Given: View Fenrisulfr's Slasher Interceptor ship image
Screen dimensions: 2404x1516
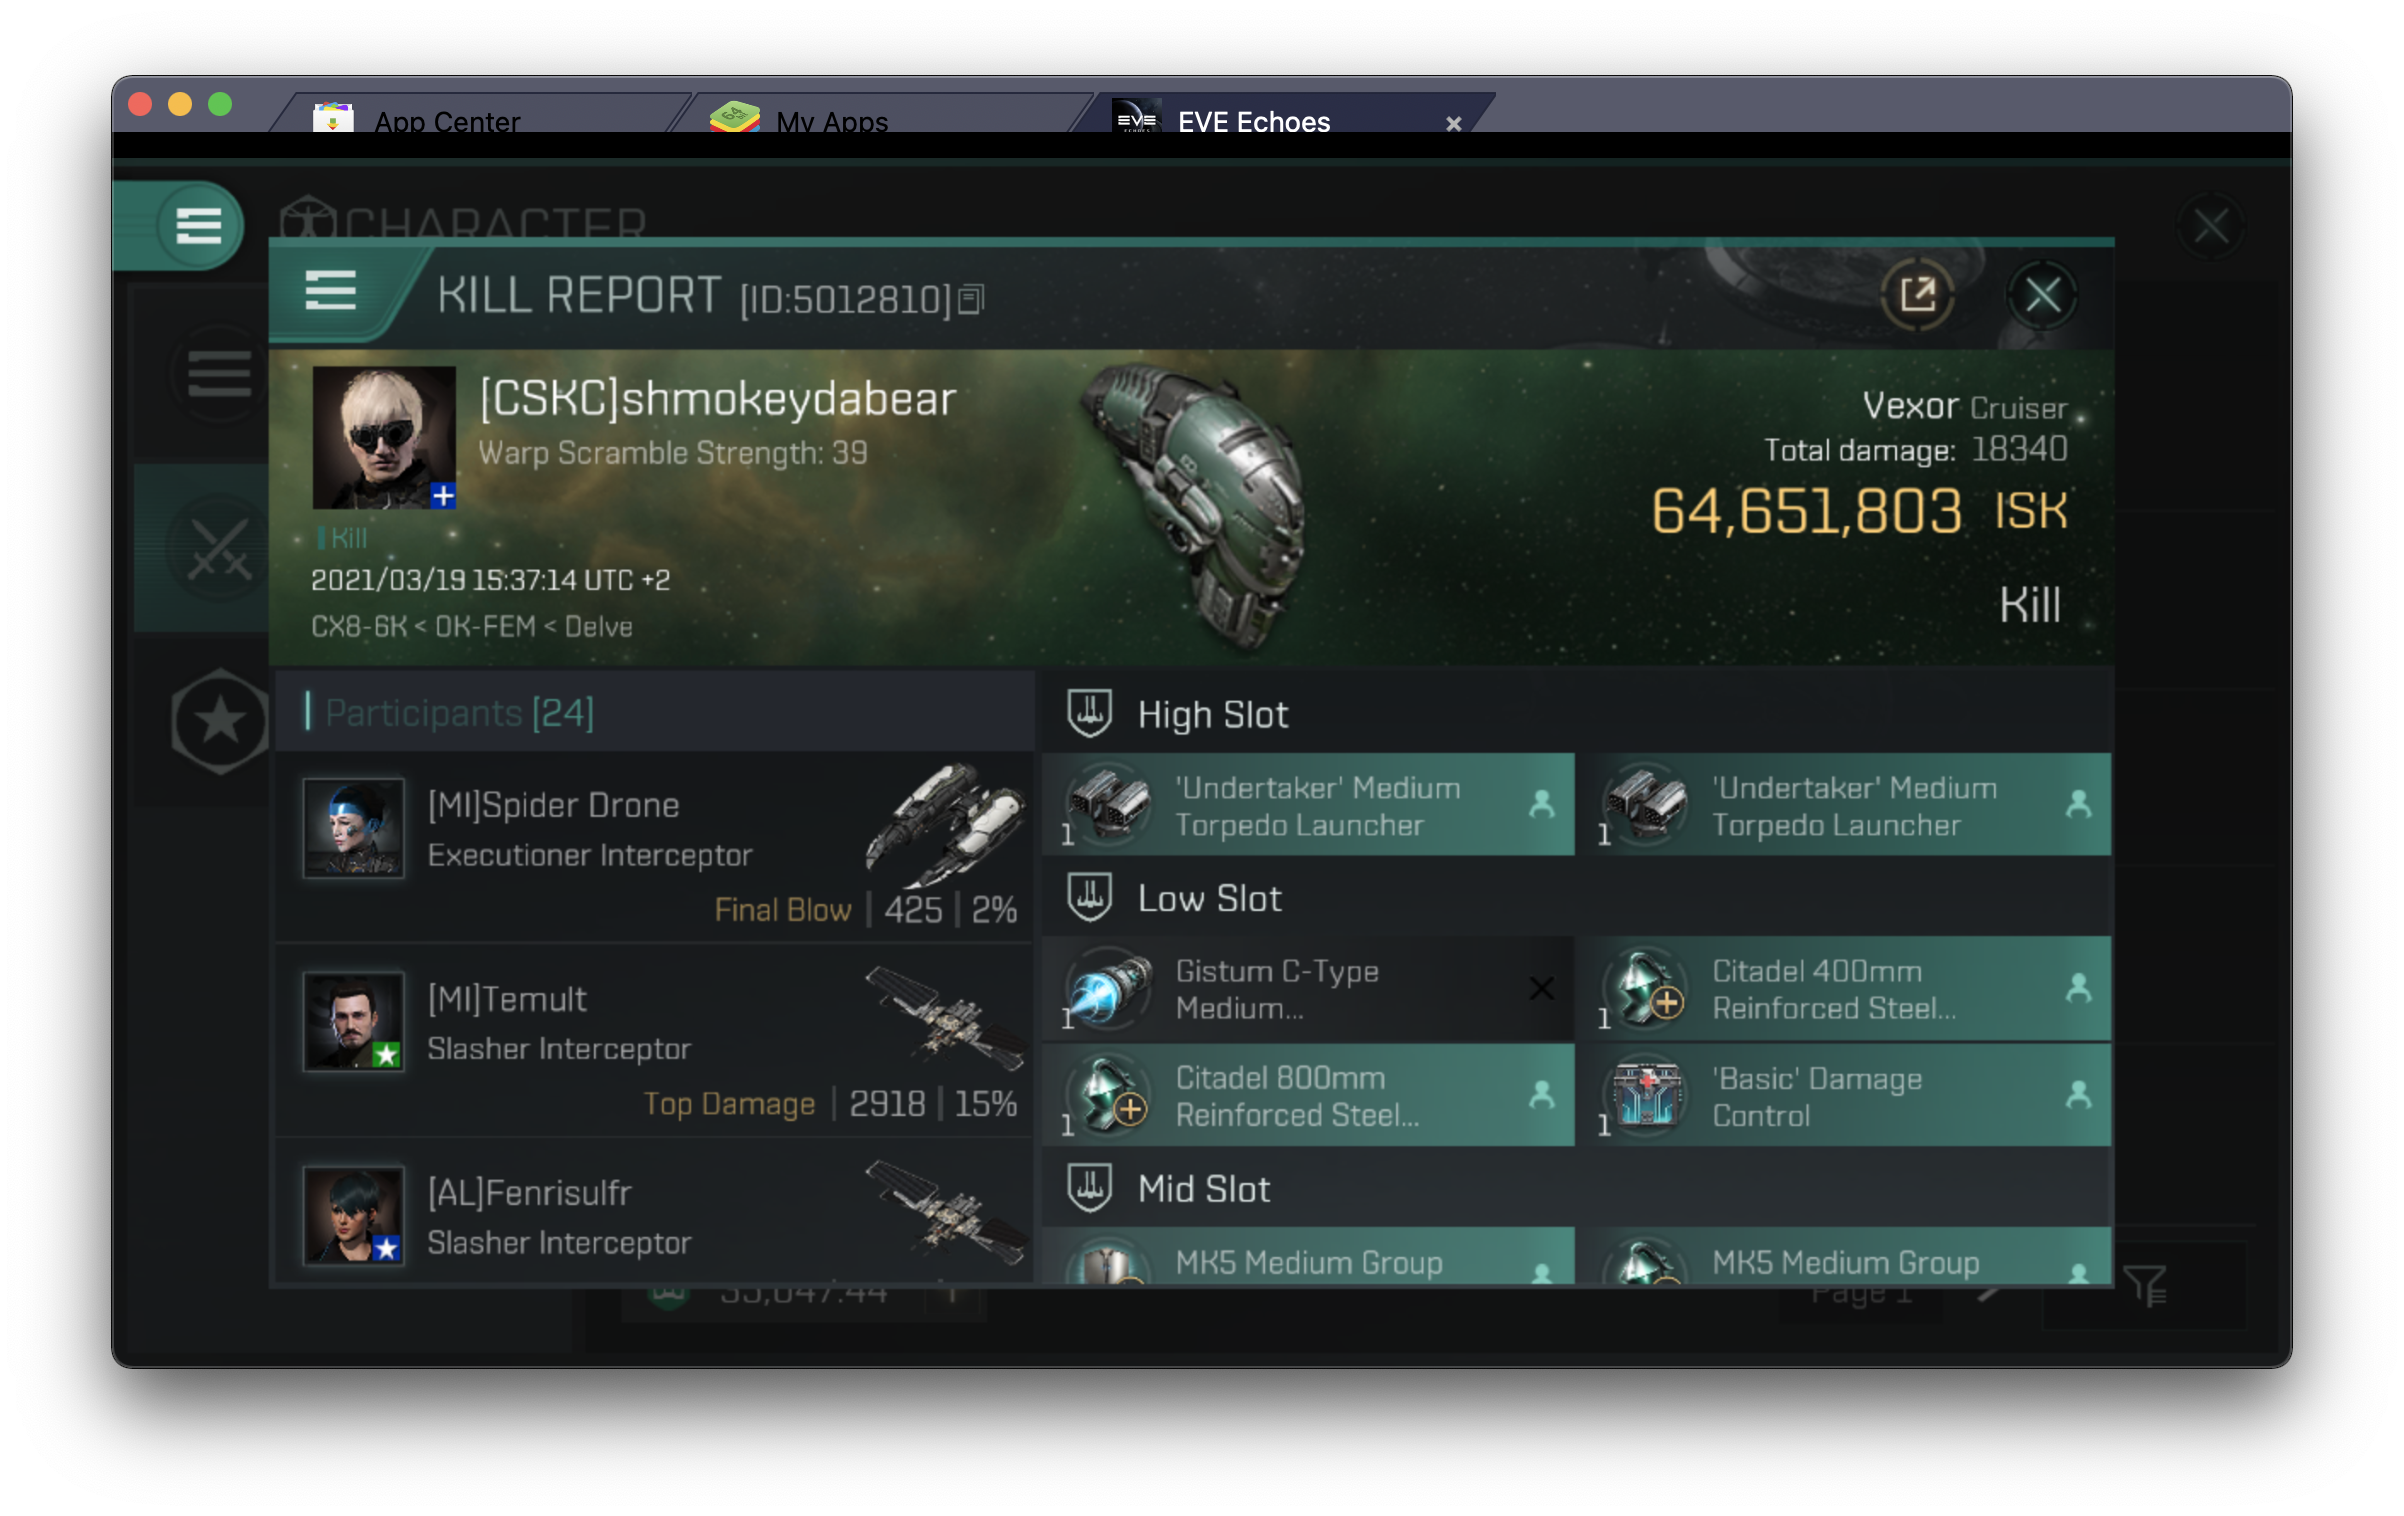Looking at the screenshot, I should (x=944, y=1212).
